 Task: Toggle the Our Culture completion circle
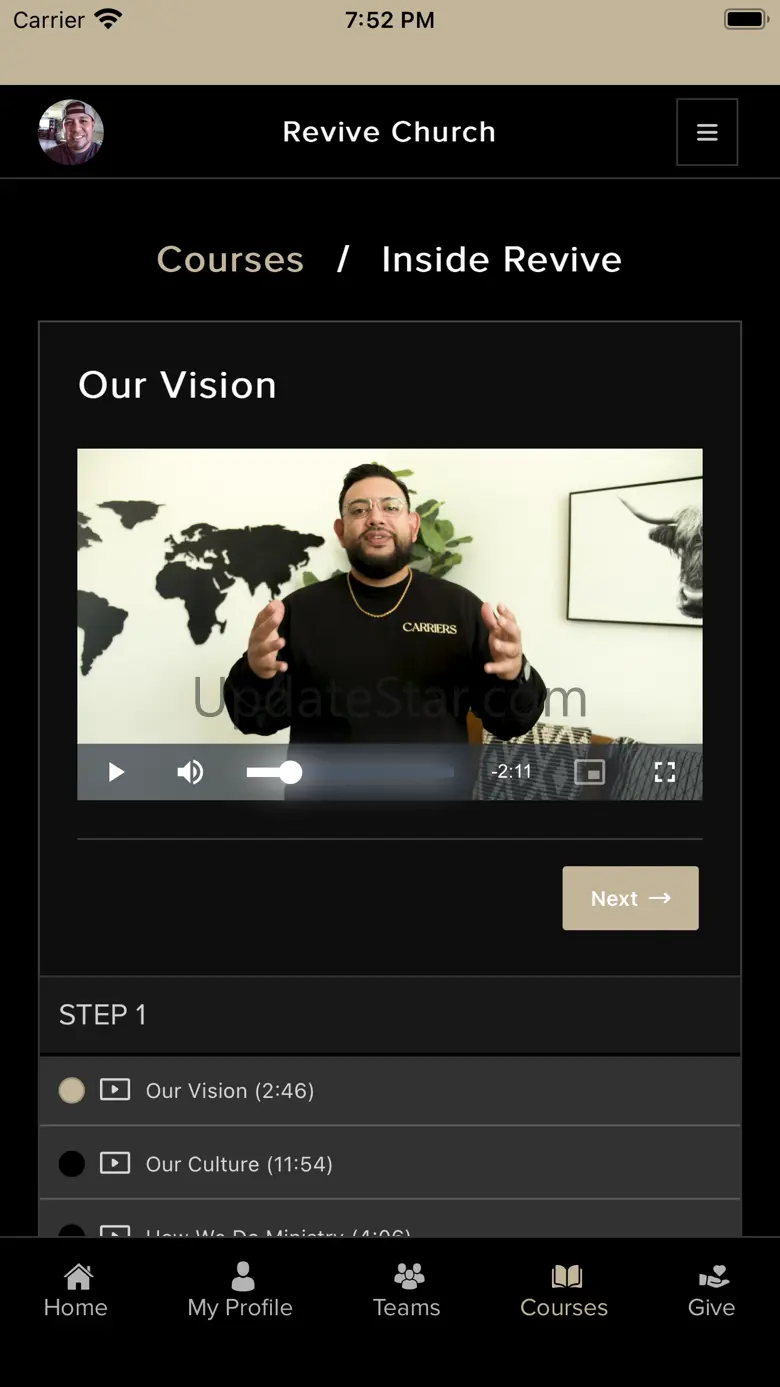pyautogui.click(x=72, y=1164)
